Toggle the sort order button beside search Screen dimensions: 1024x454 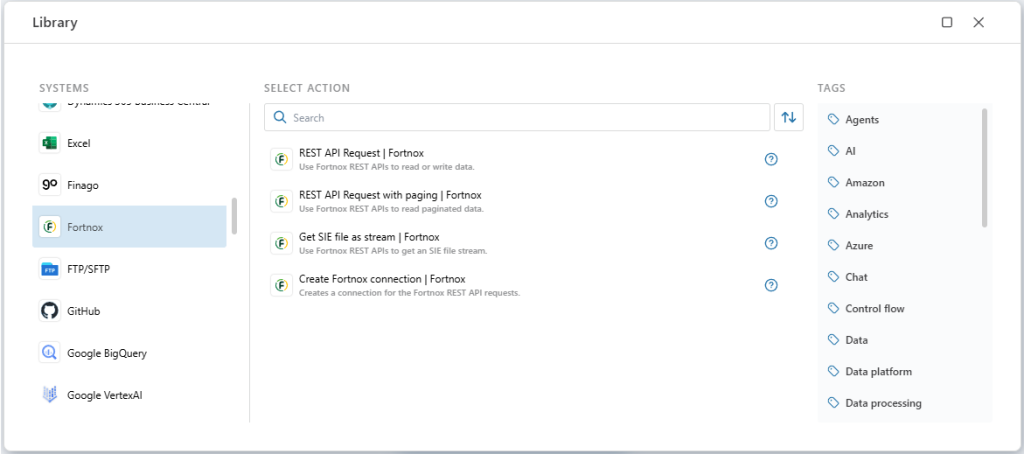click(x=789, y=117)
